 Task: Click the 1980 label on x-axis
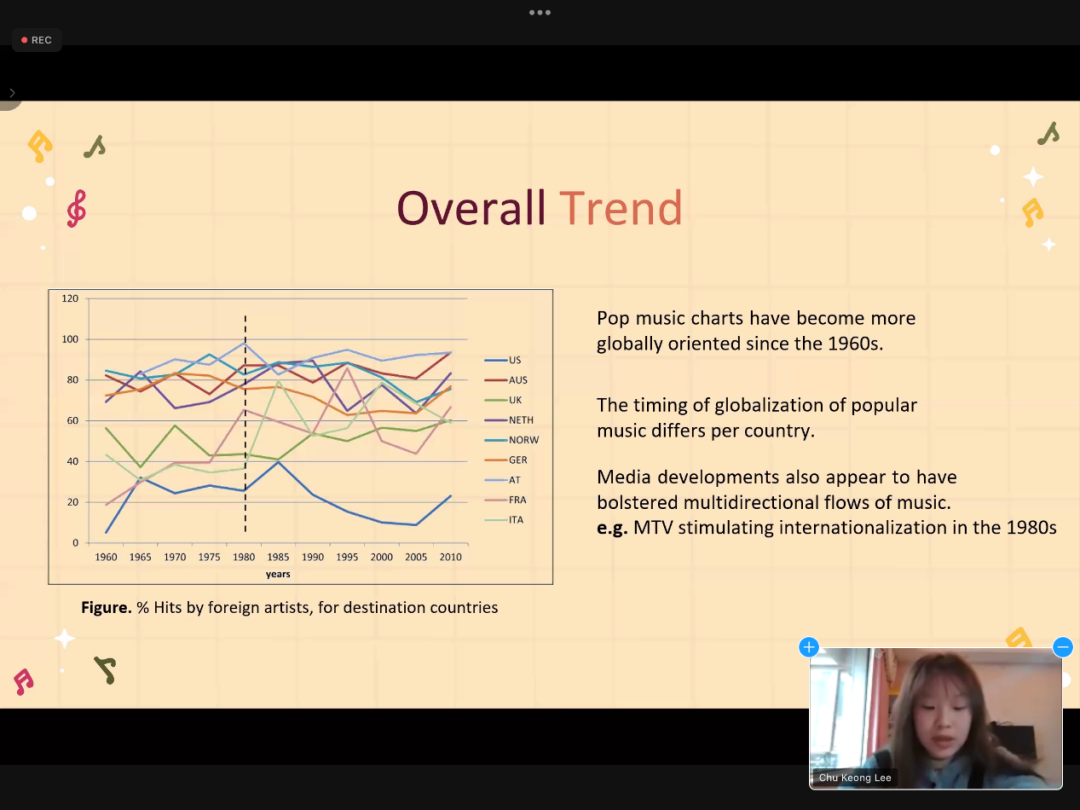coord(244,557)
